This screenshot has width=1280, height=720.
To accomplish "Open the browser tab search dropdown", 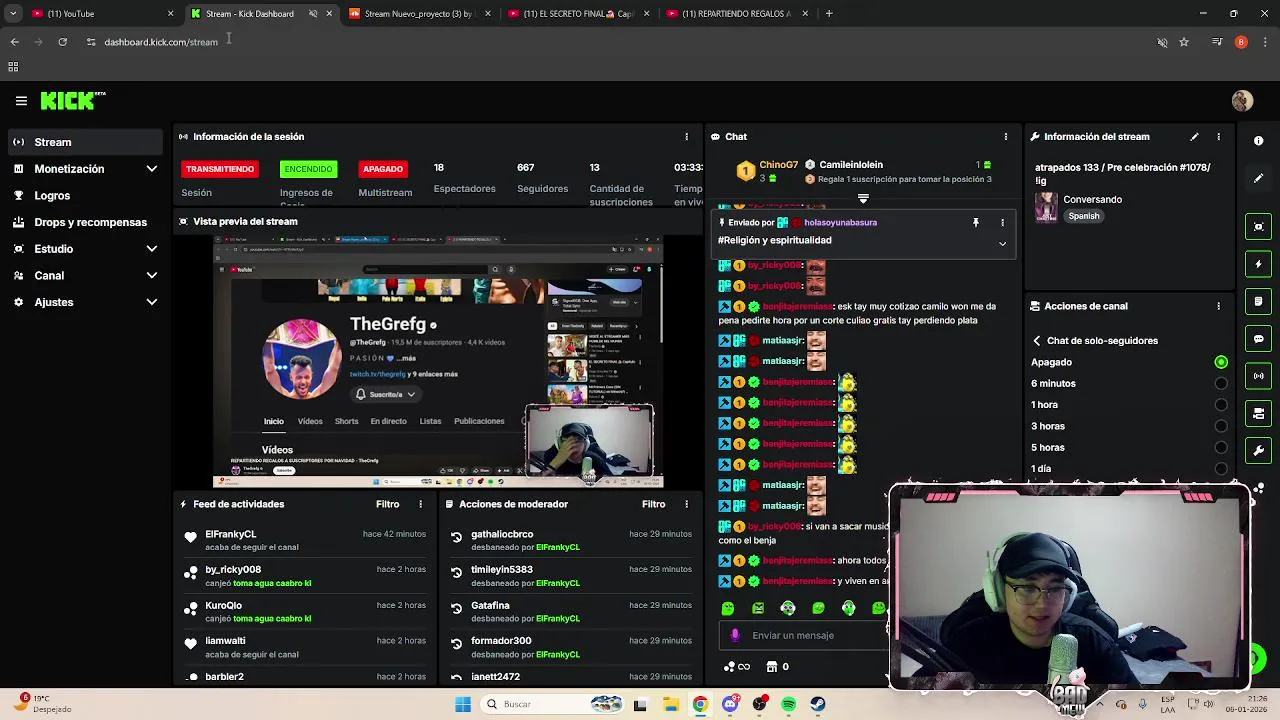I will click(x=13, y=14).
